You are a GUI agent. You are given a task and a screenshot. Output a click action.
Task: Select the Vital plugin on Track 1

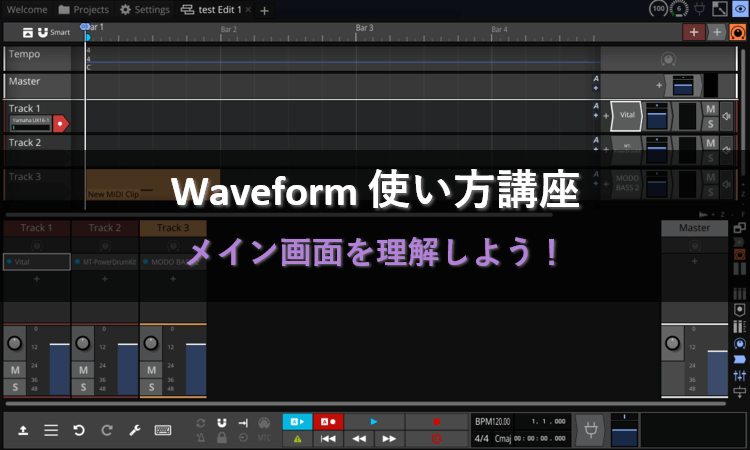tap(626, 116)
